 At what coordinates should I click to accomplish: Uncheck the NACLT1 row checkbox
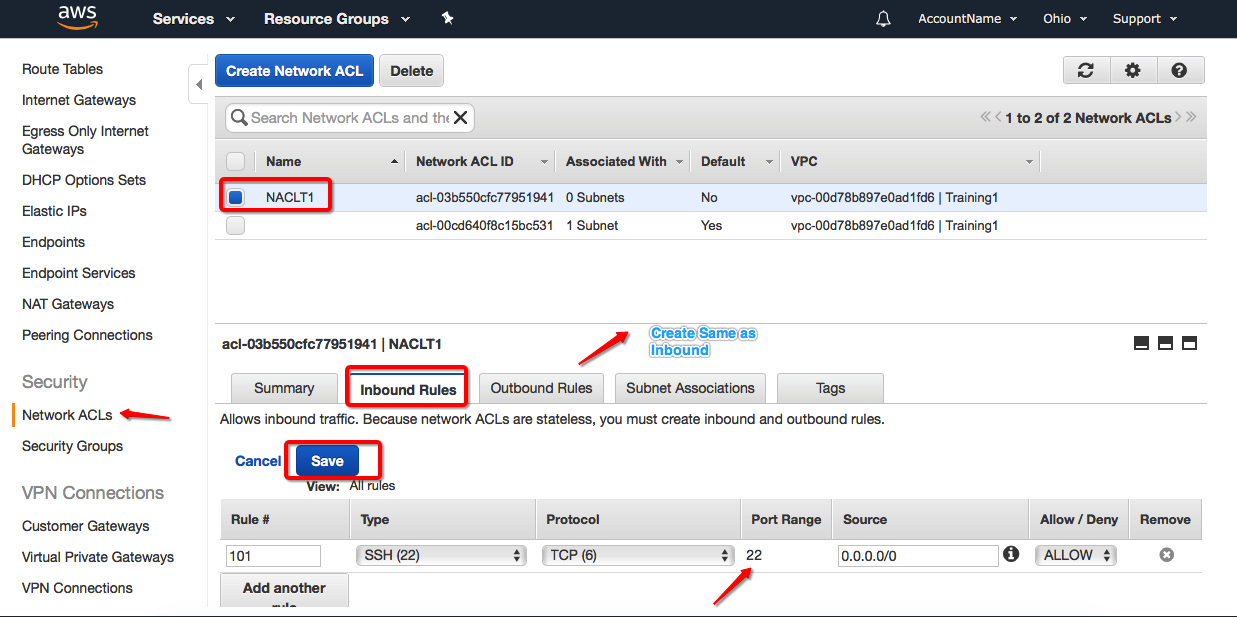coord(235,198)
